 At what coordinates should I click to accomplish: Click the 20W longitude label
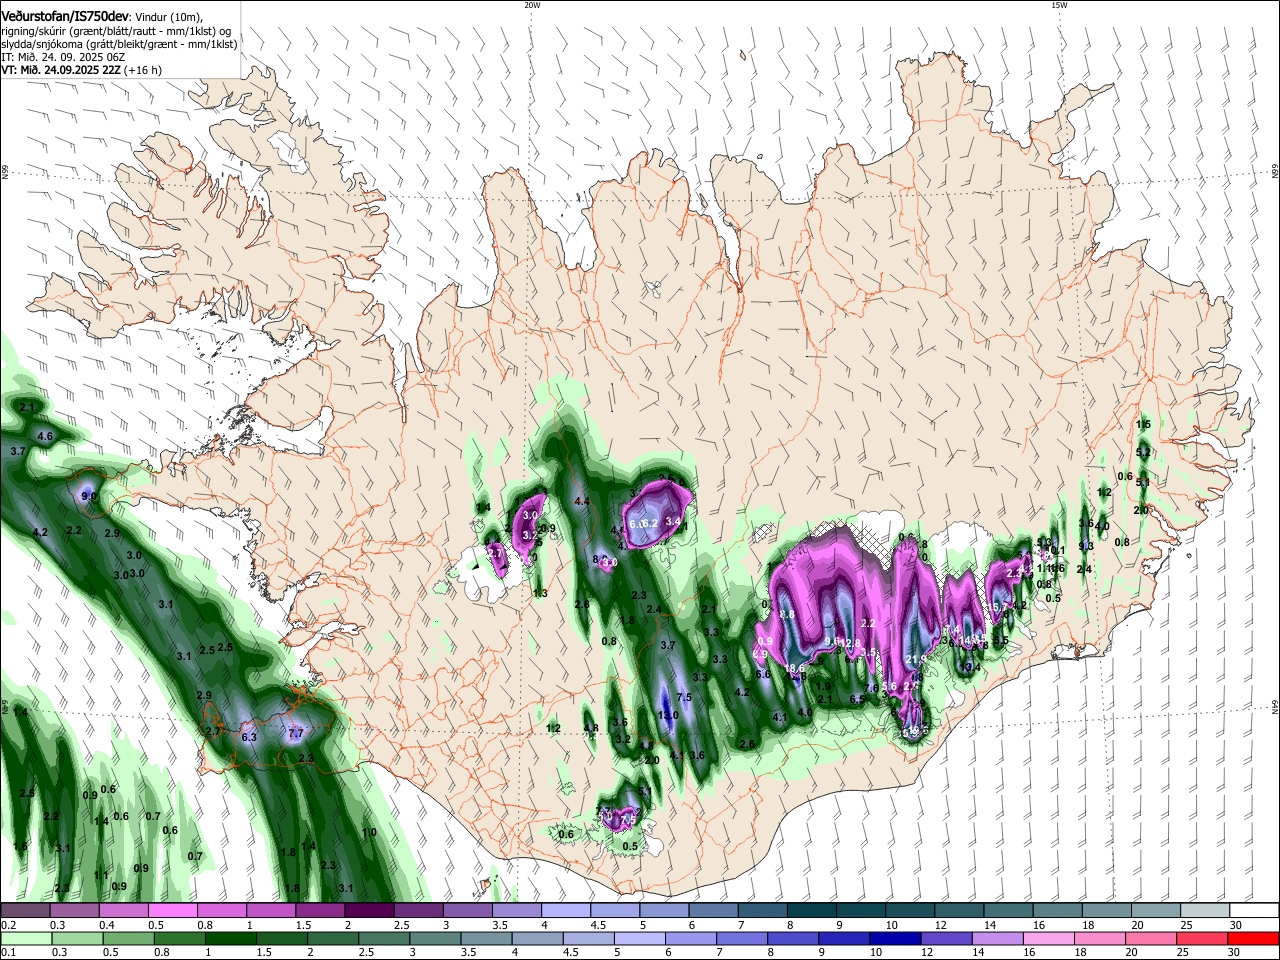(x=532, y=5)
